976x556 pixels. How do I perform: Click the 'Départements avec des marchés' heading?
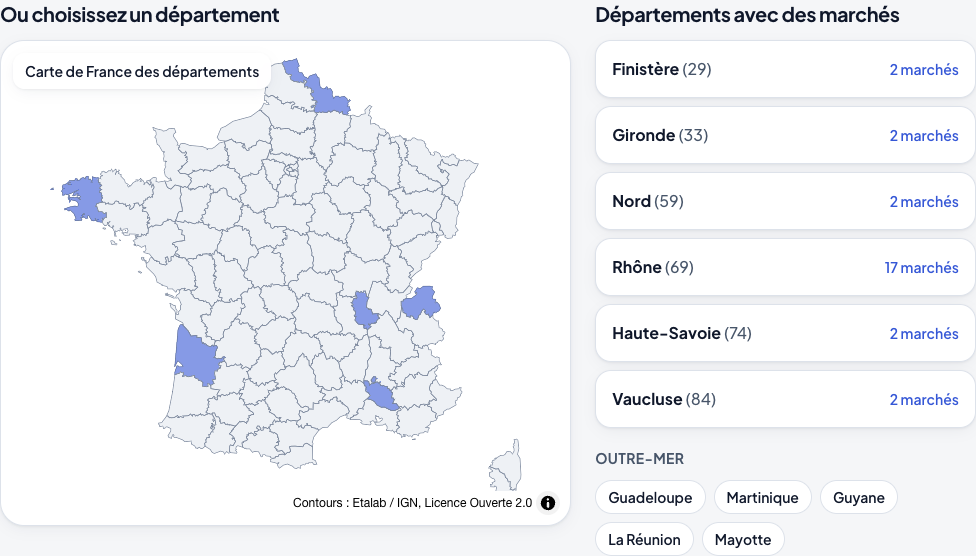(748, 14)
